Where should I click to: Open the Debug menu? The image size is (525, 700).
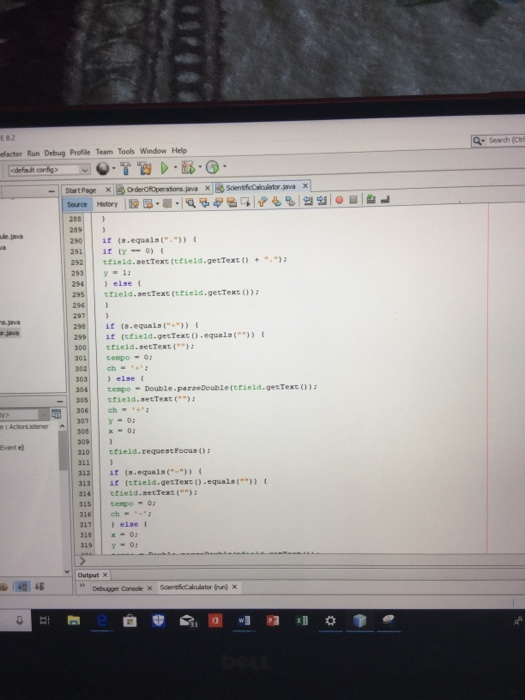click(x=54, y=153)
